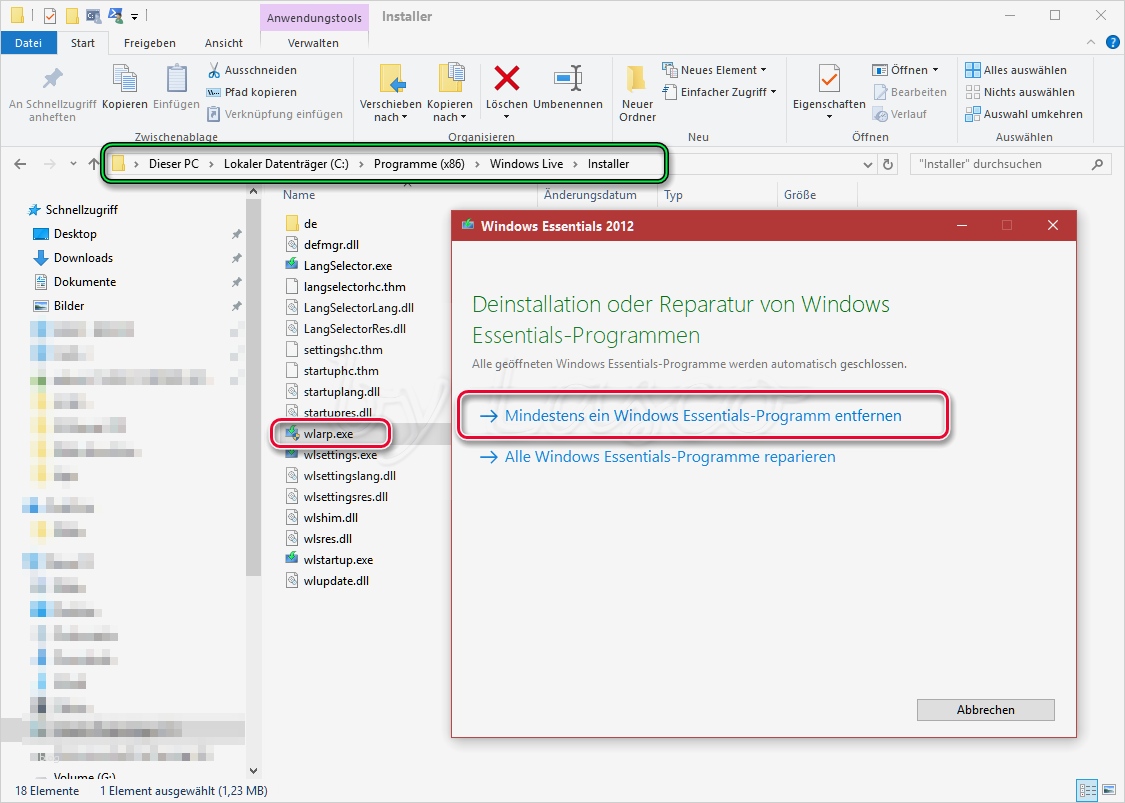
Task: Sort by the Name column header
Action: coord(298,194)
